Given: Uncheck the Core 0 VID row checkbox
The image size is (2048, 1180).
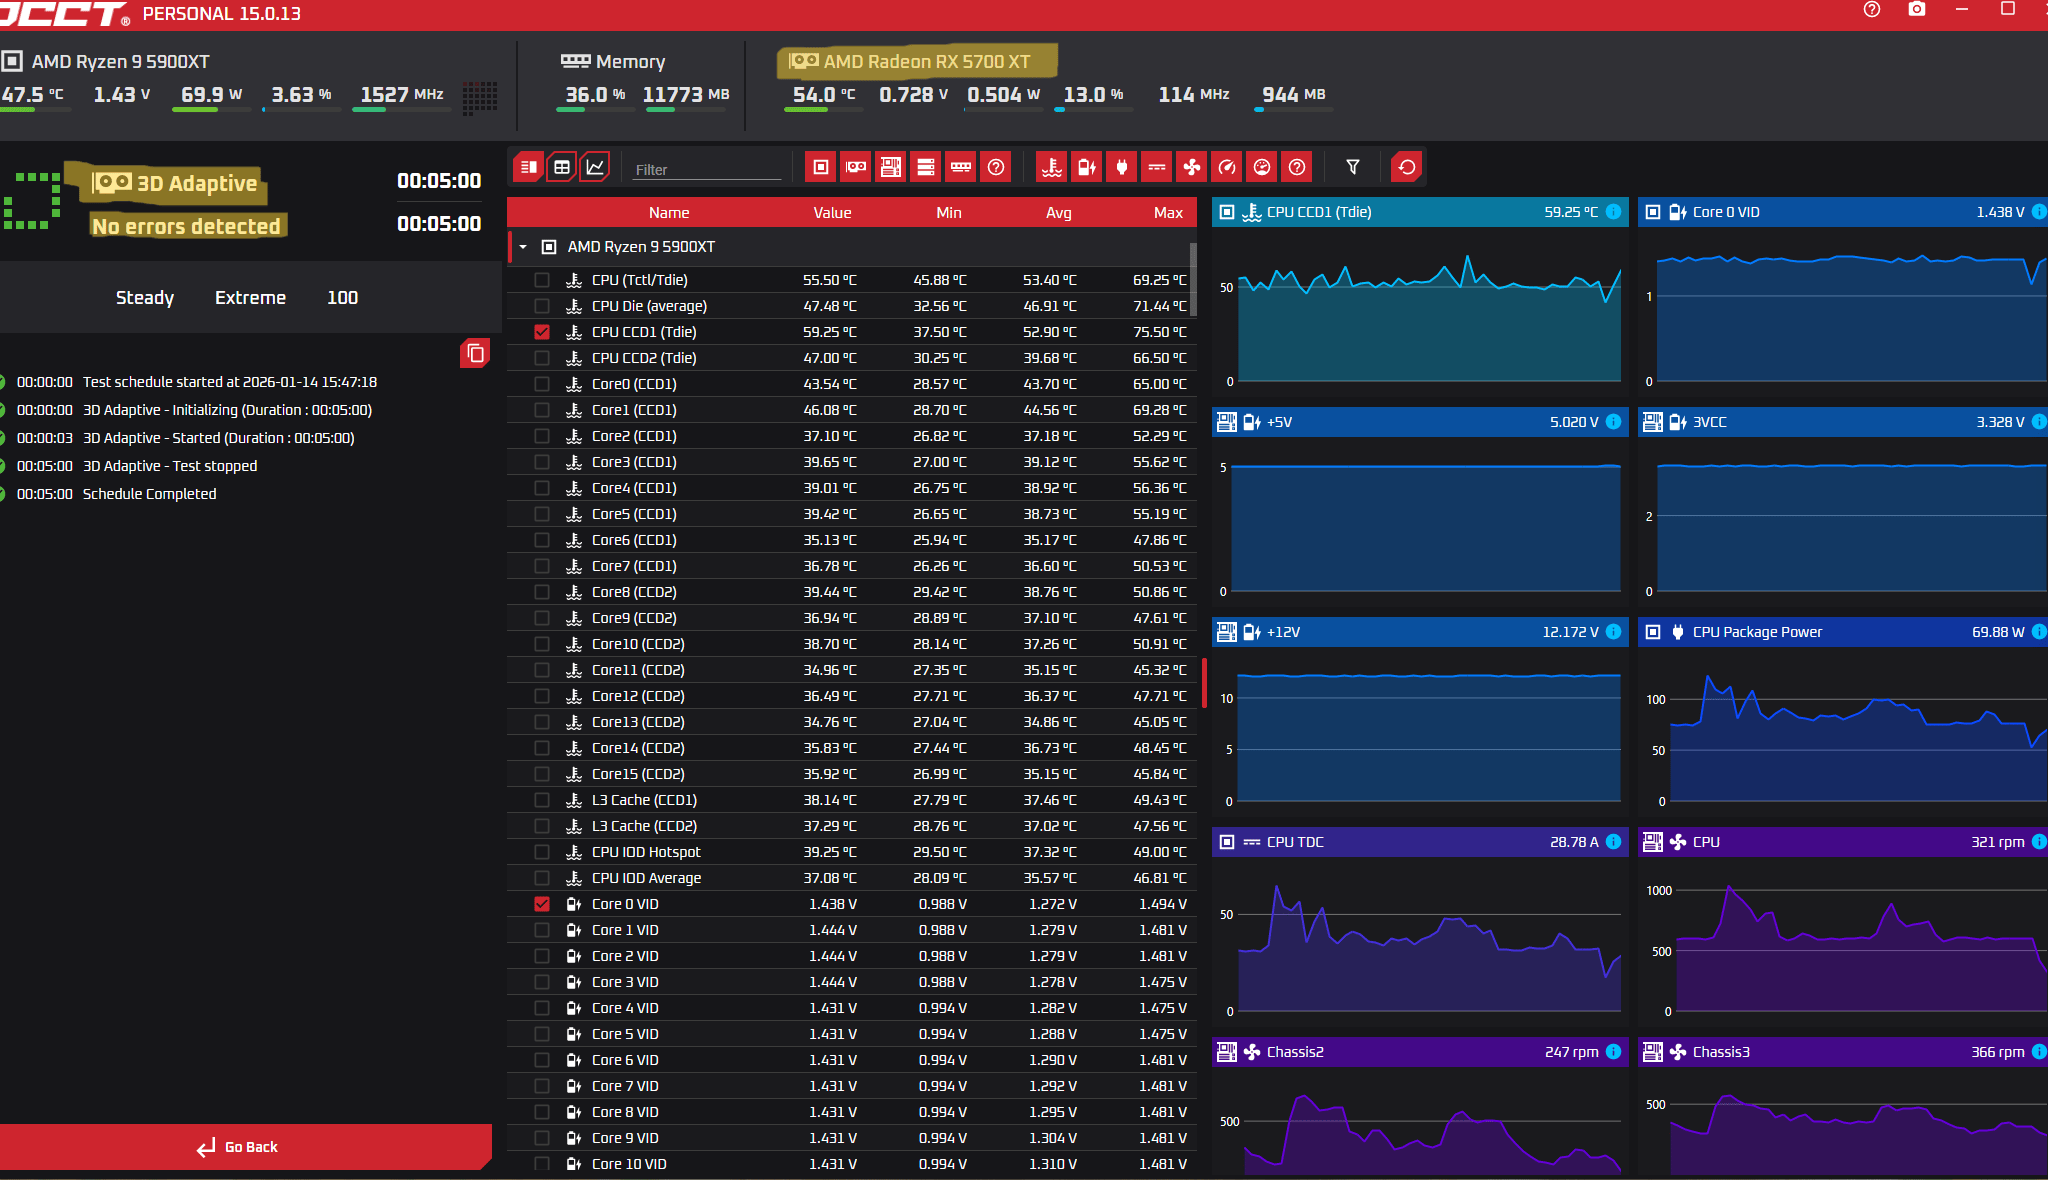Looking at the screenshot, I should coord(542,904).
